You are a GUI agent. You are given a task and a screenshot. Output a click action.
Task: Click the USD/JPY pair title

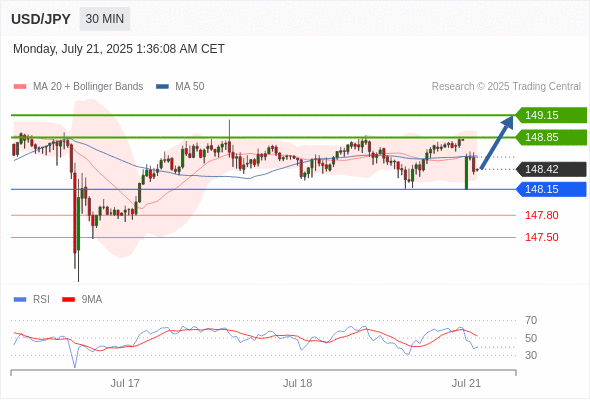coord(41,19)
